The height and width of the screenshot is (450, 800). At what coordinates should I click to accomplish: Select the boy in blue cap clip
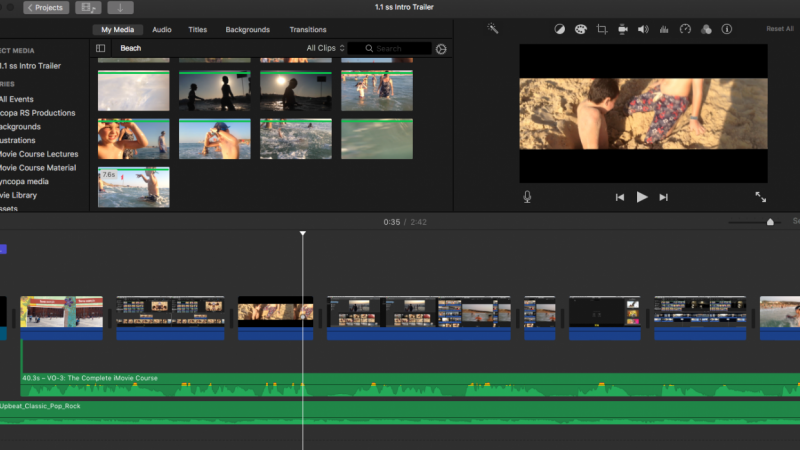(215, 139)
